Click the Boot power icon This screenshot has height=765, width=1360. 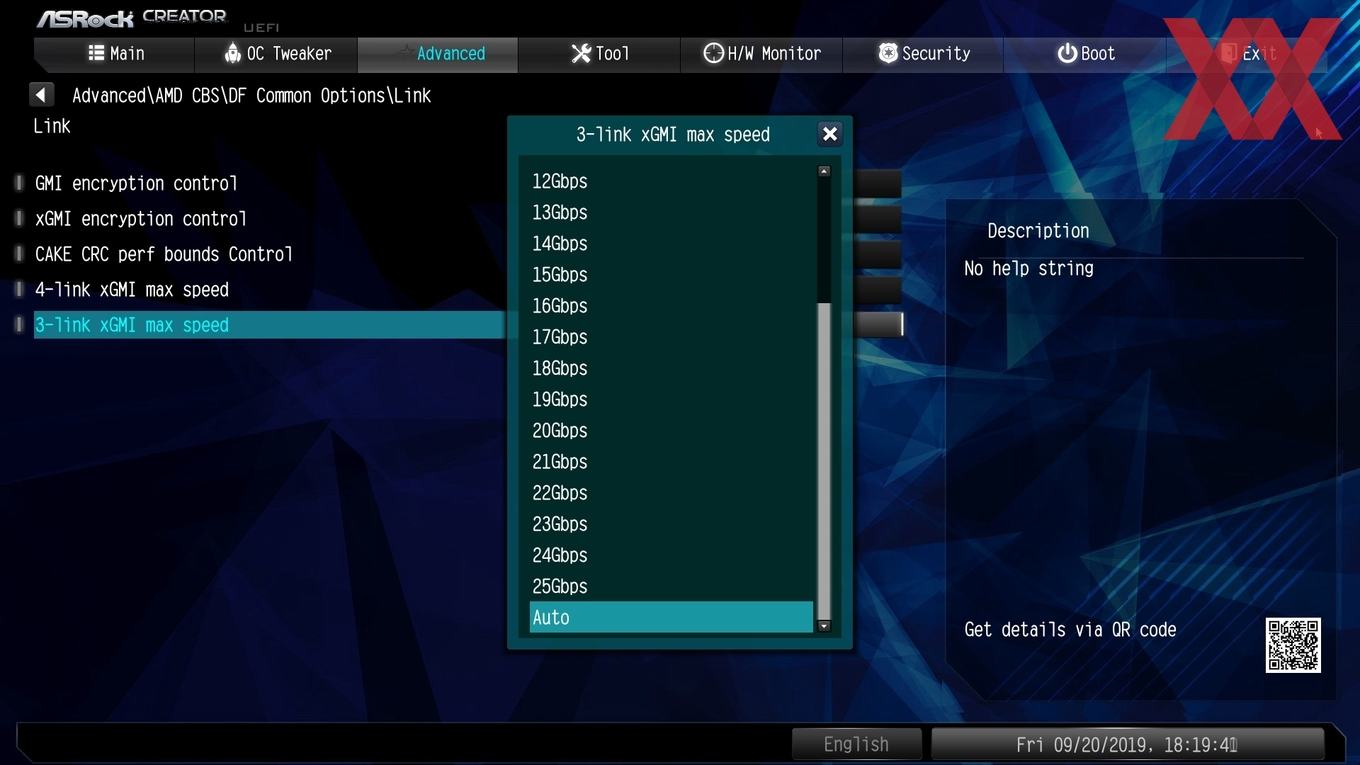point(1067,53)
